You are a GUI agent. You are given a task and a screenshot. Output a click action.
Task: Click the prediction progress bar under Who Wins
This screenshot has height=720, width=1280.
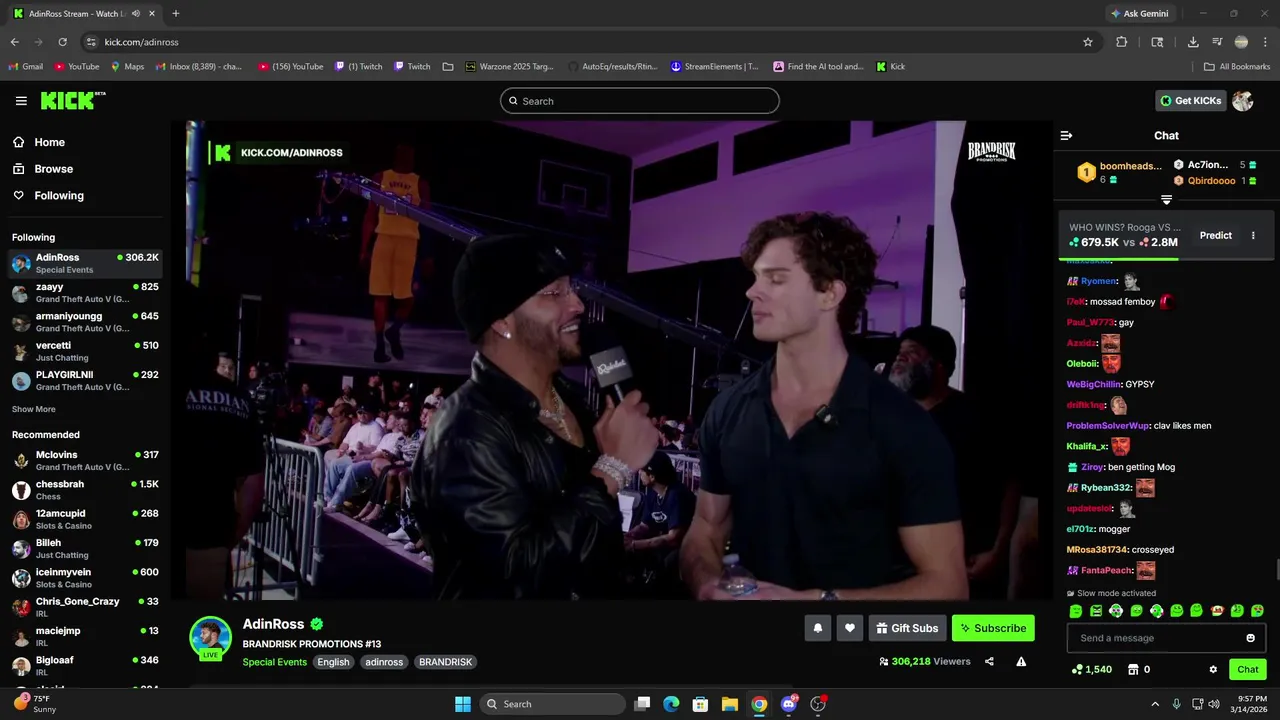pos(1166,258)
